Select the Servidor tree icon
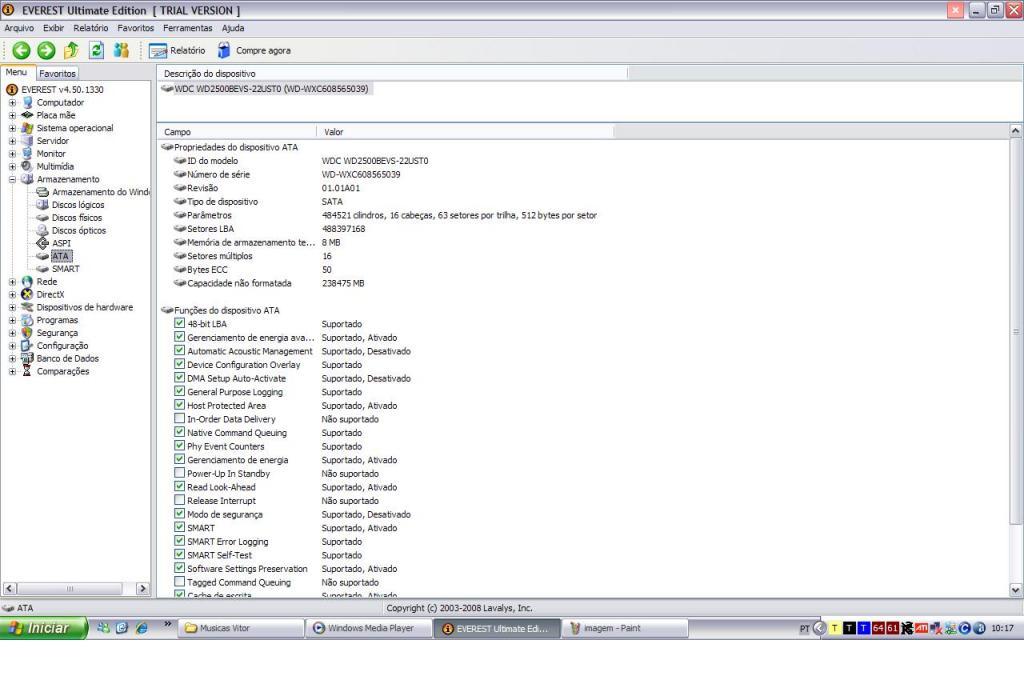The width and height of the screenshot is (1024, 700). click(27, 140)
